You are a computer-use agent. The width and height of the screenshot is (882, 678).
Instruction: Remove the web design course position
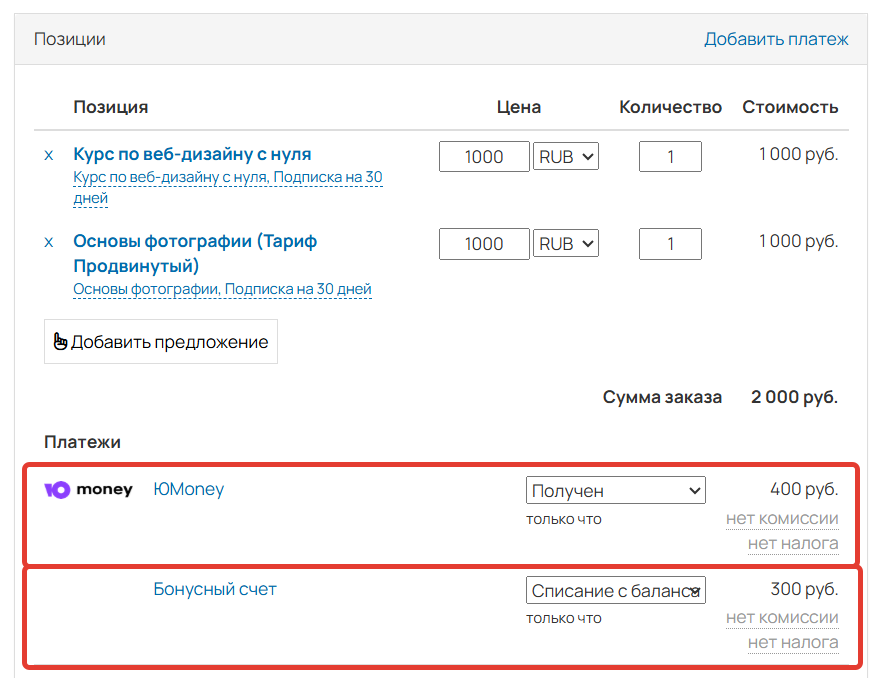[49, 156]
